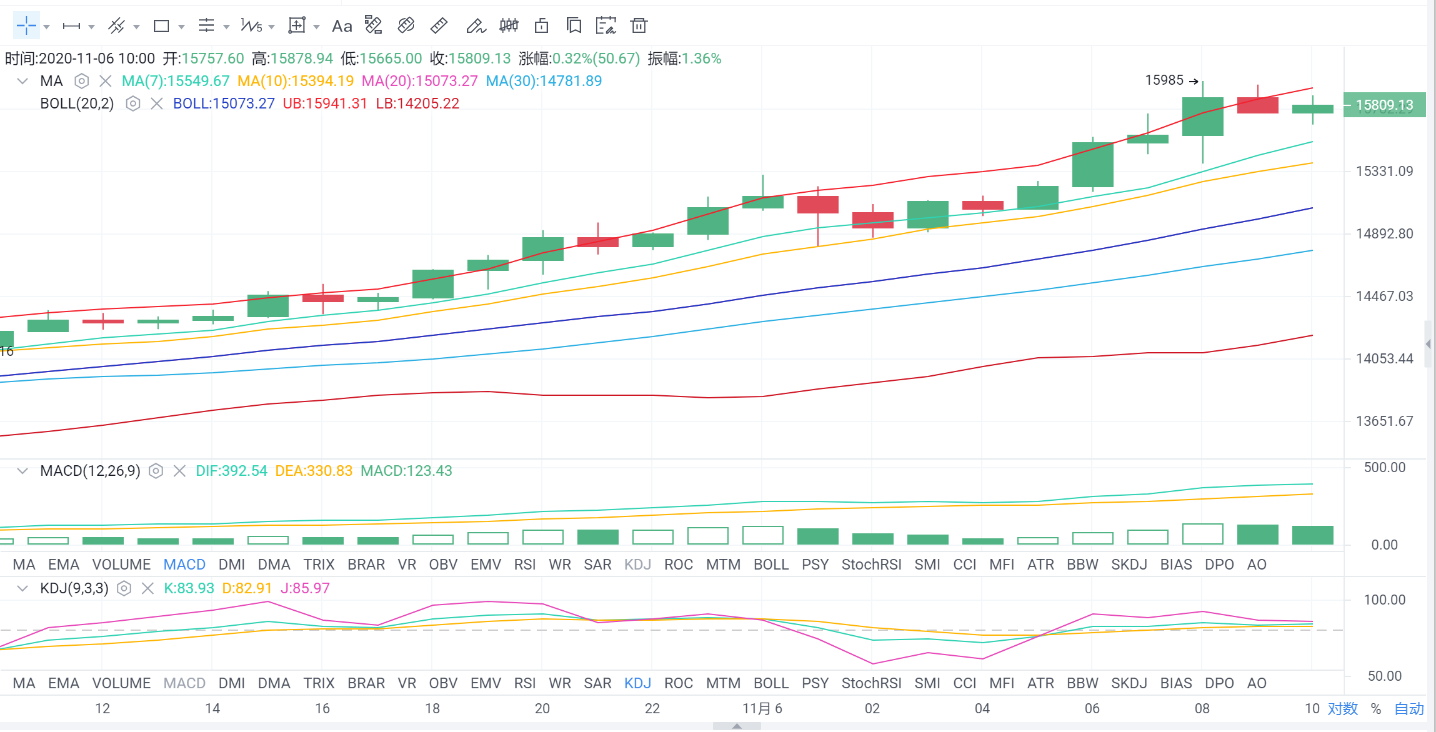Image resolution: width=1436 pixels, height=732 pixels.
Task: Switch MACD pane to RSI indicator
Action: [524, 565]
